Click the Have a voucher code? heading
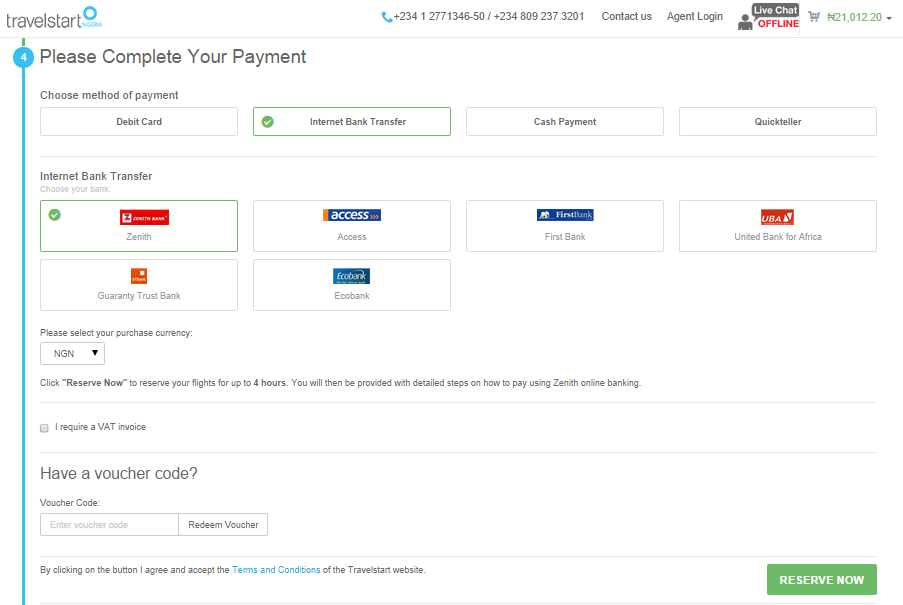Image resolution: width=903 pixels, height=605 pixels. click(x=119, y=474)
